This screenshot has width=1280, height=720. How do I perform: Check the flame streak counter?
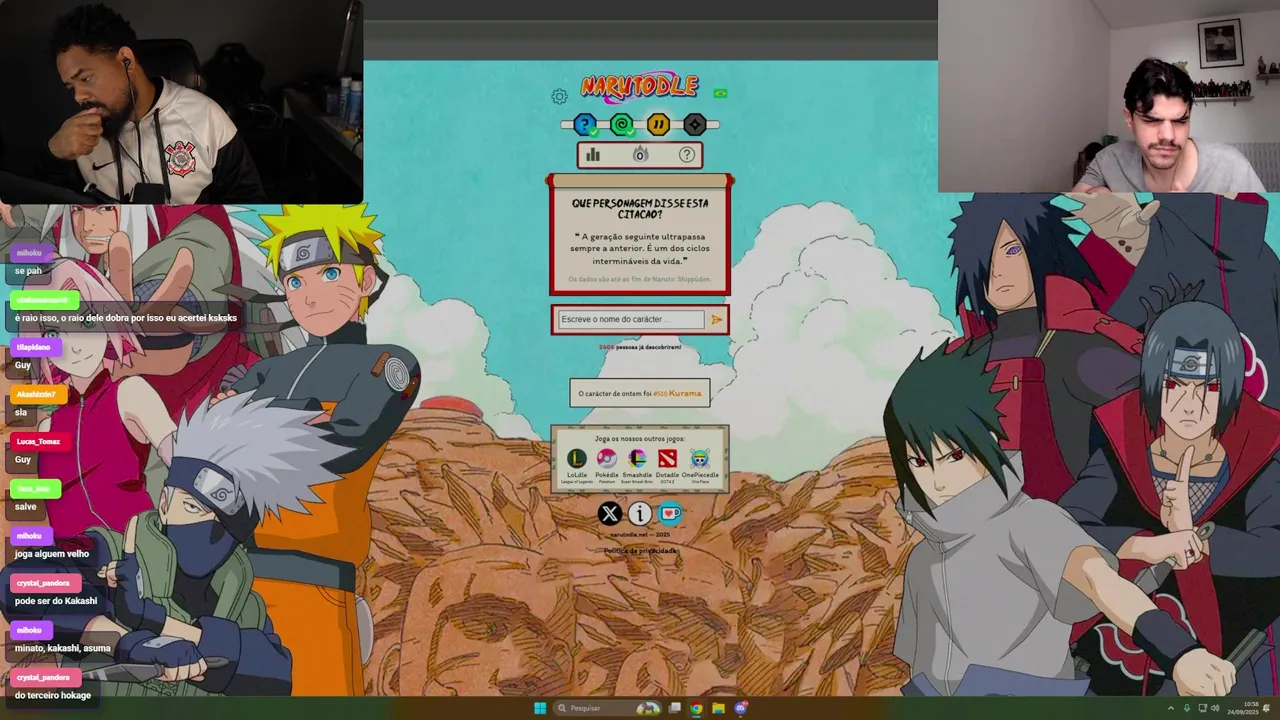(640, 154)
